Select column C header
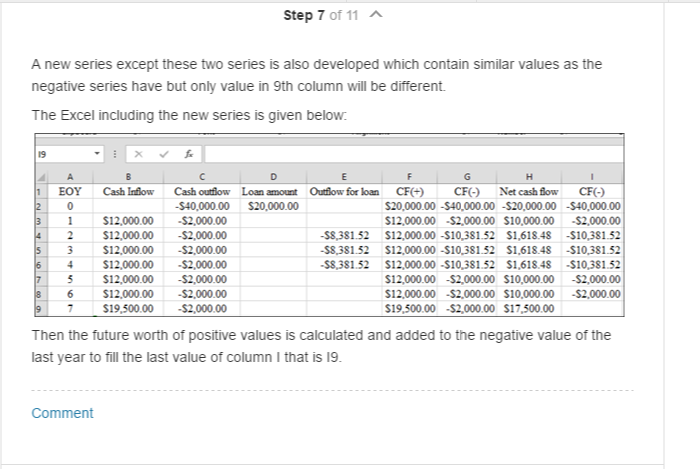Viewport: 700px width, 469px height. (x=202, y=177)
